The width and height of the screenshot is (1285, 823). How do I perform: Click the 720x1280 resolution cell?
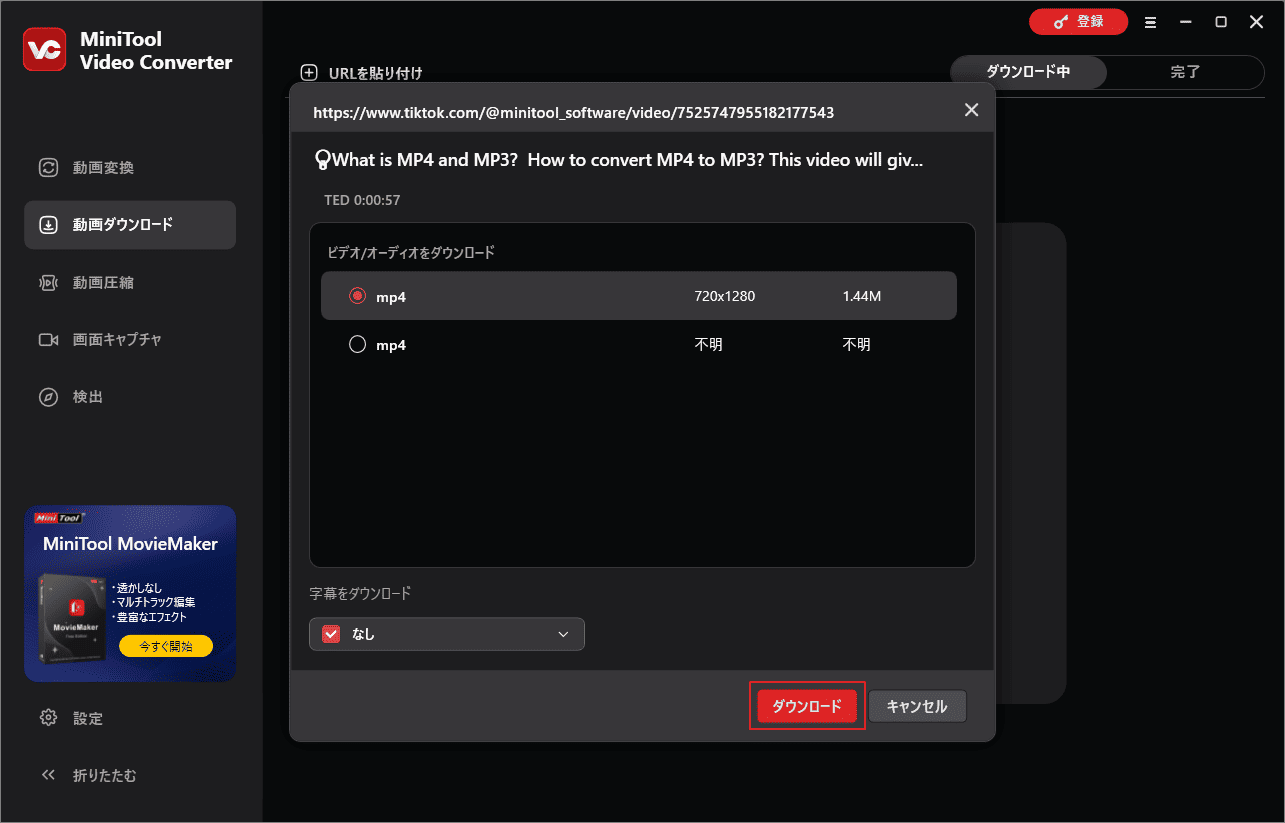pos(725,296)
